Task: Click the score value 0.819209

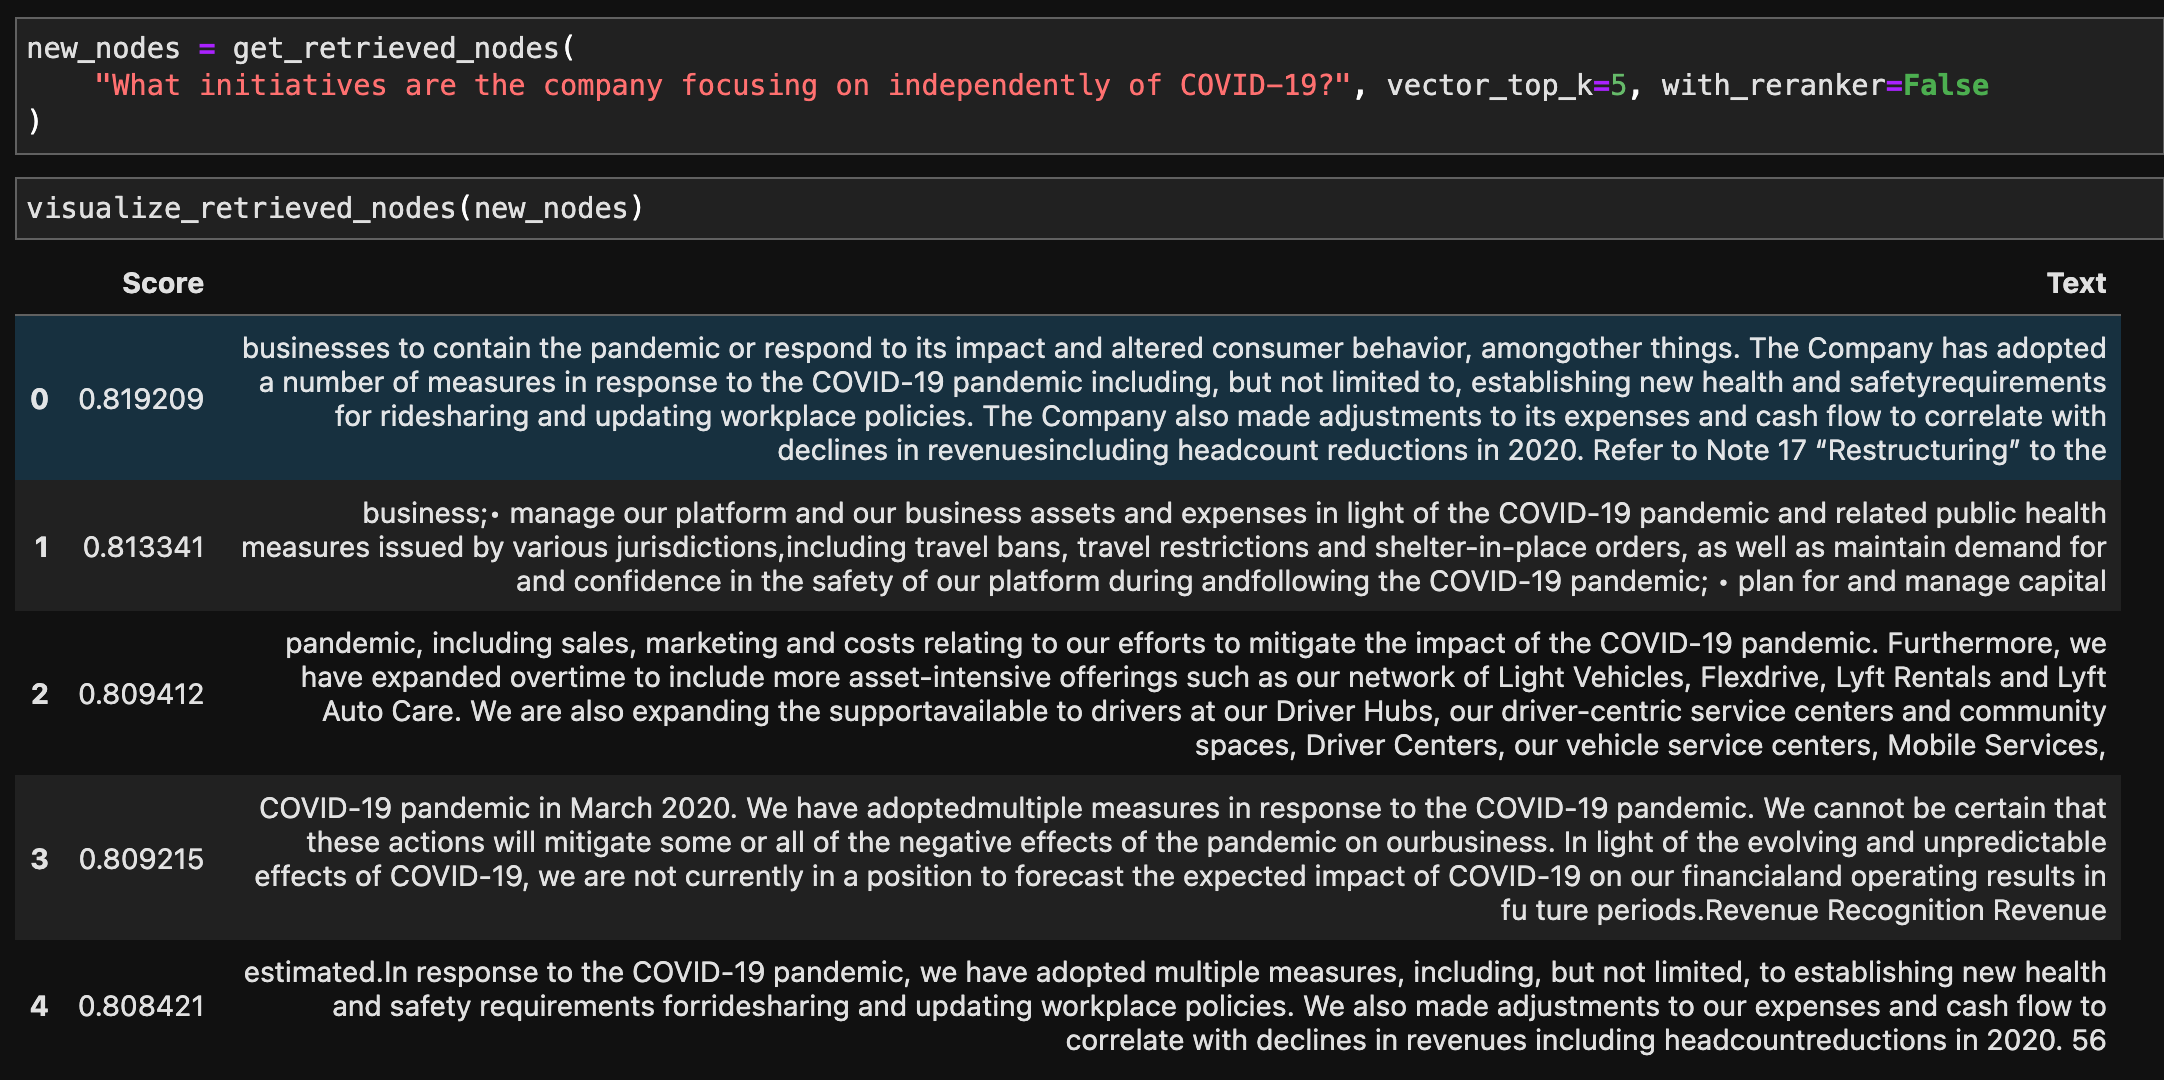Action: point(141,399)
